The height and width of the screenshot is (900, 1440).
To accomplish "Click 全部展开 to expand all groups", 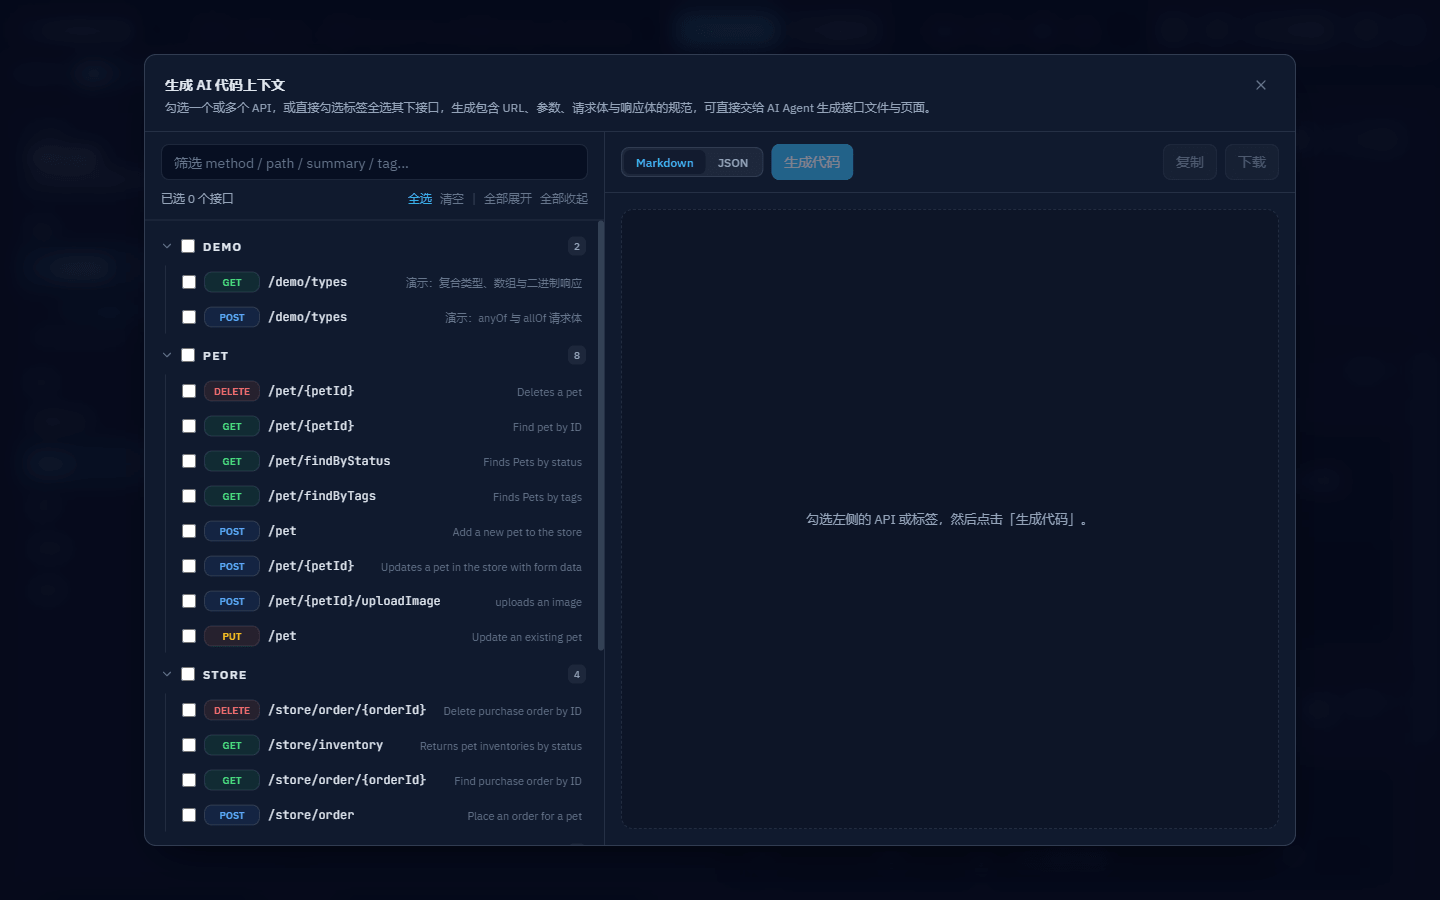I will (x=508, y=199).
